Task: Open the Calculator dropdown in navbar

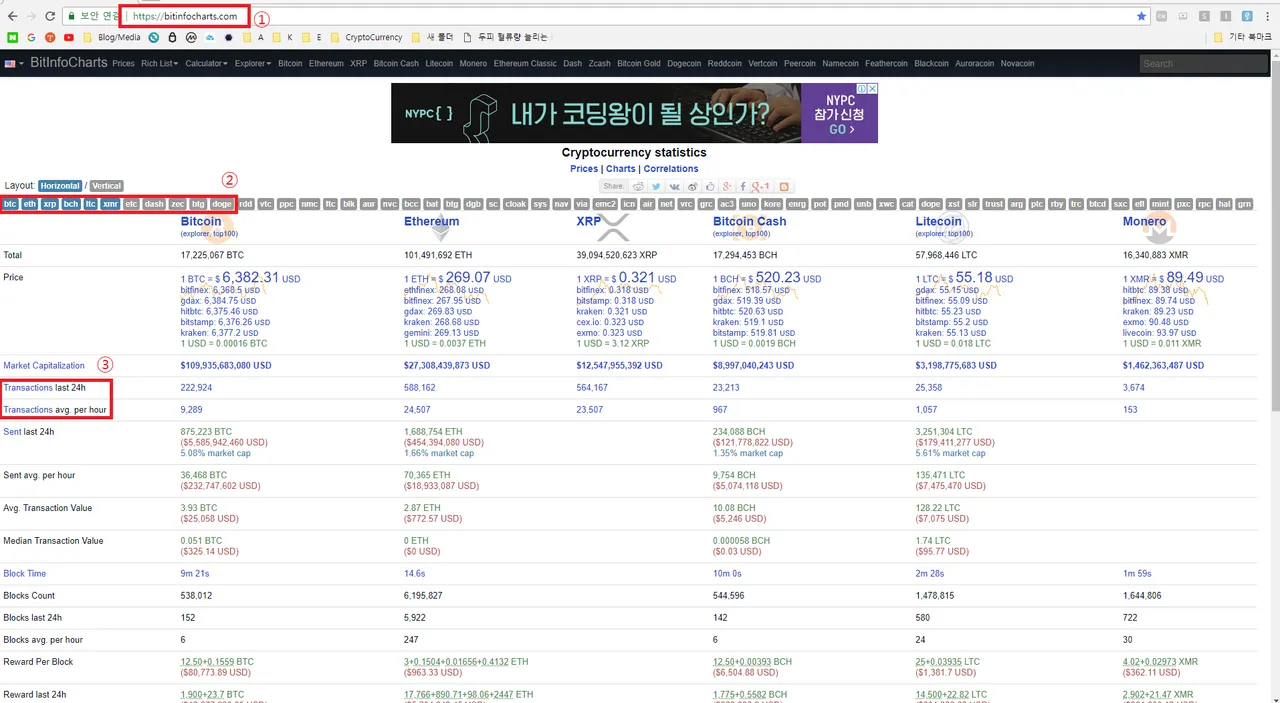Action: point(206,63)
